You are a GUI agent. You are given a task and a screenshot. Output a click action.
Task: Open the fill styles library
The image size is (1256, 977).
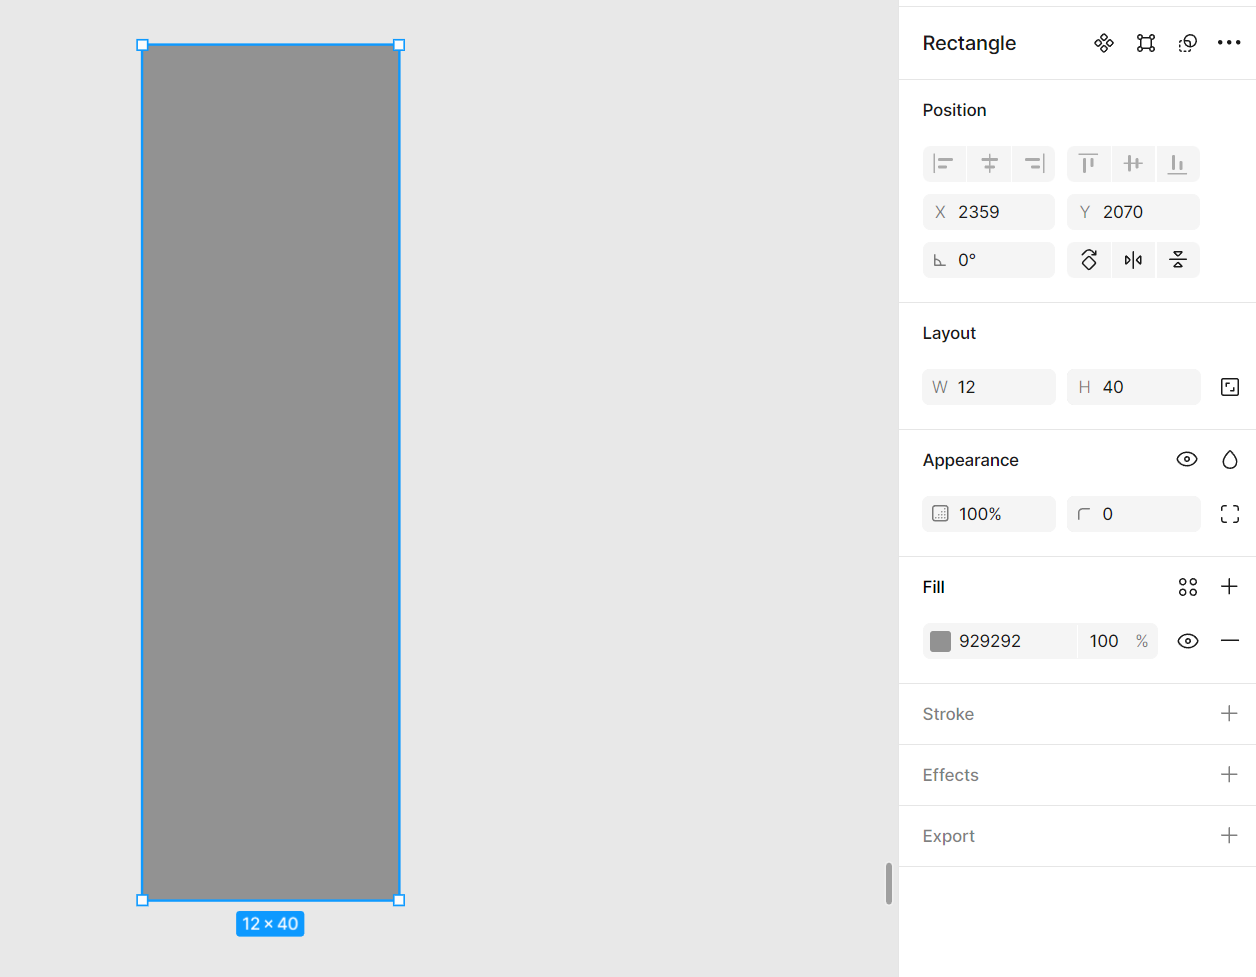point(1187,587)
